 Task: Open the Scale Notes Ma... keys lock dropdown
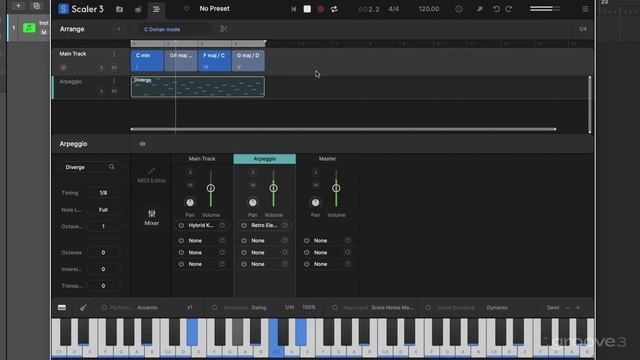point(392,307)
